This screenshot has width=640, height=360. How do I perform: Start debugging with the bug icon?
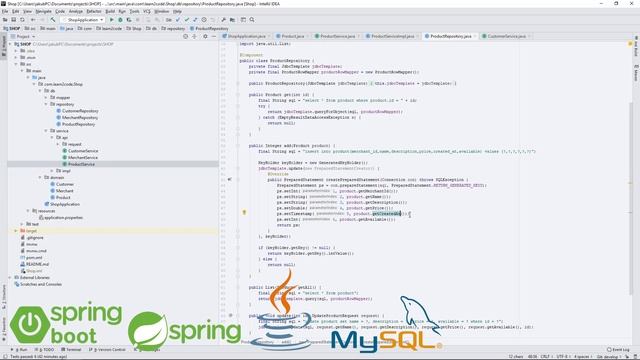click(120, 20)
